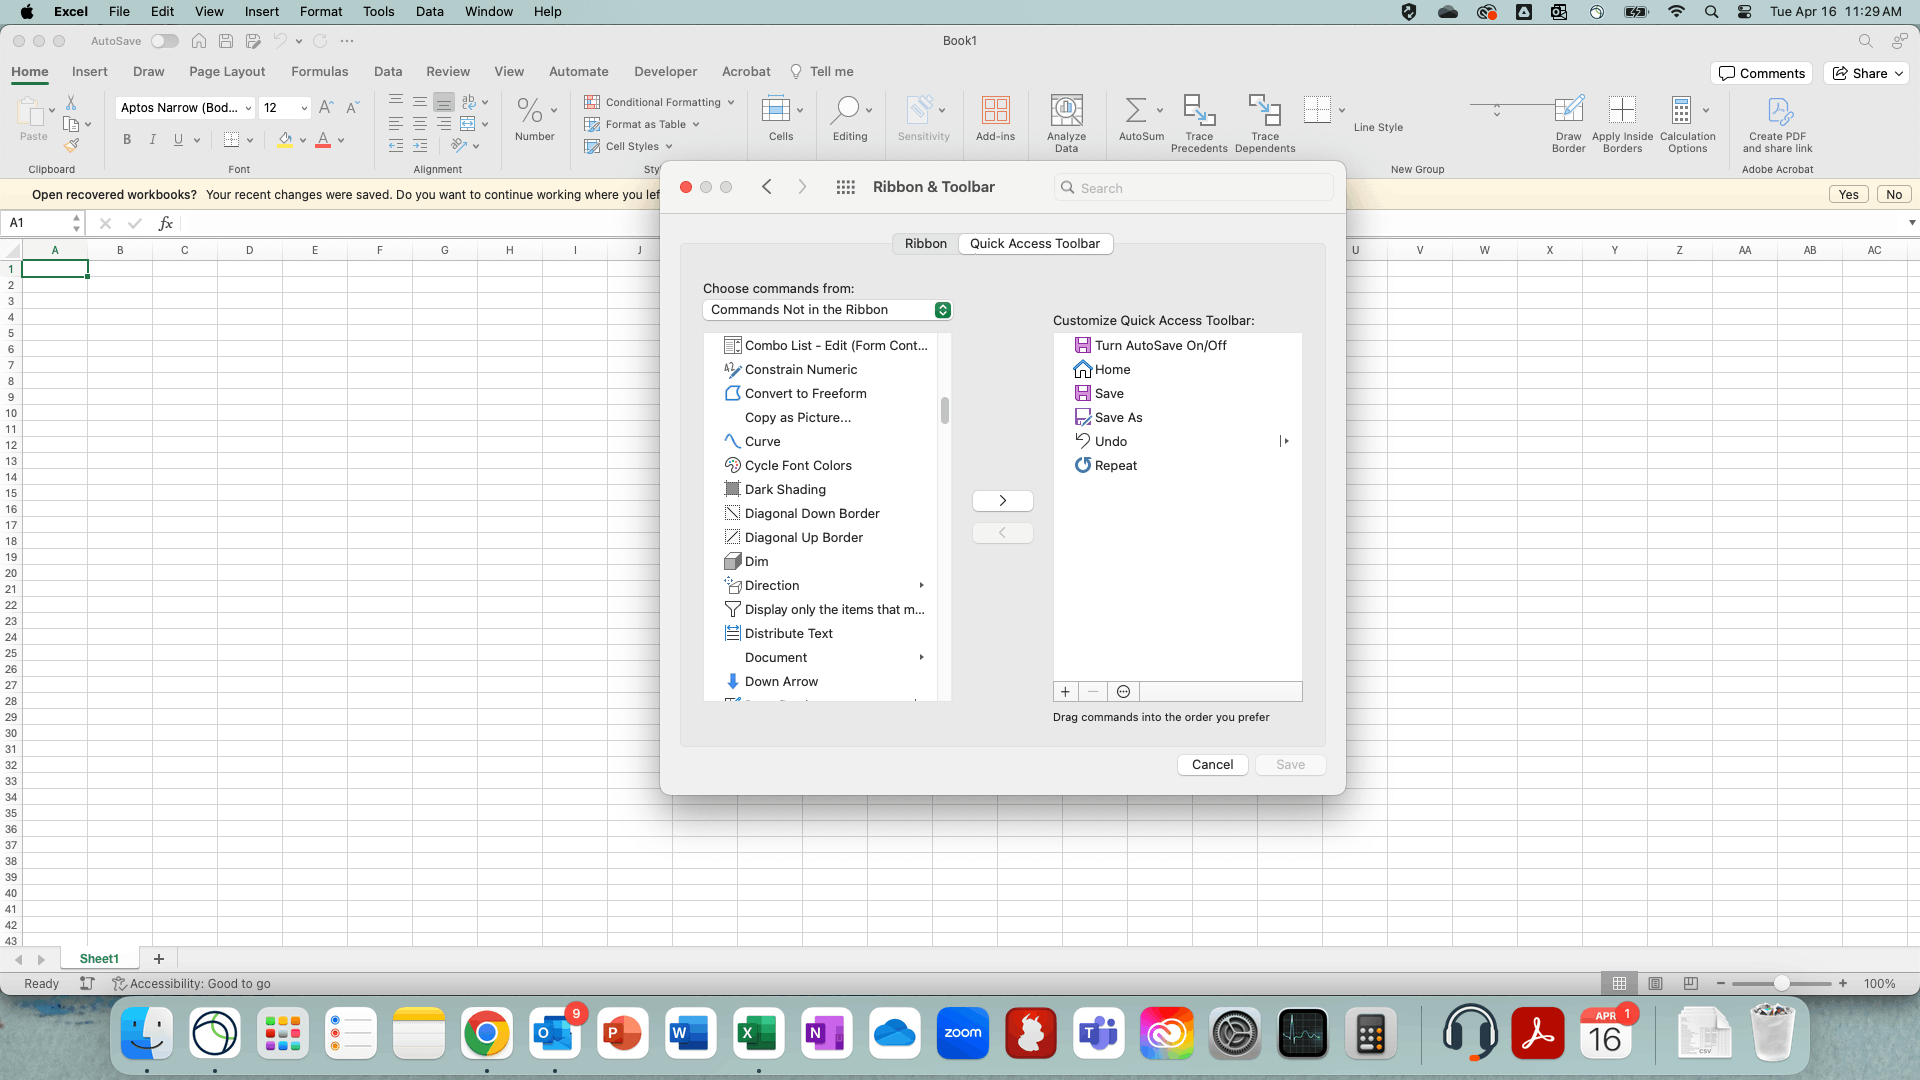This screenshot has height=1080, width=1920.
Task: Click the Trace Precedents icon
Action: click(x=1198, y=110)
